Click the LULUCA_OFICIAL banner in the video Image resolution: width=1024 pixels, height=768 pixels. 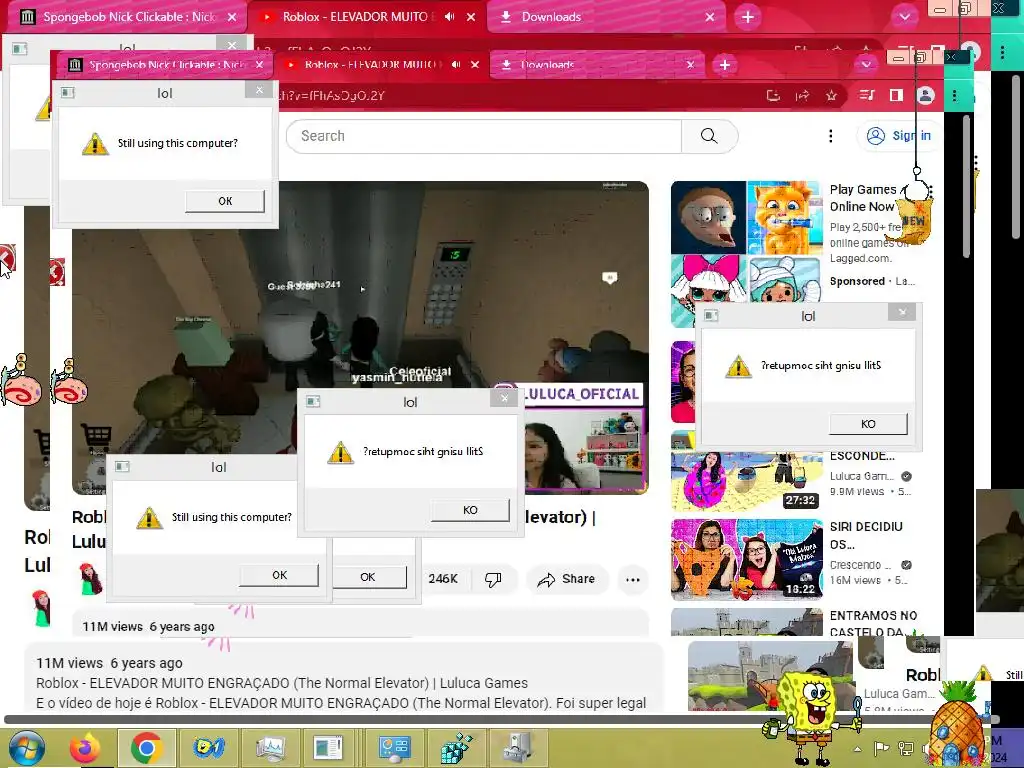point(582,394)
